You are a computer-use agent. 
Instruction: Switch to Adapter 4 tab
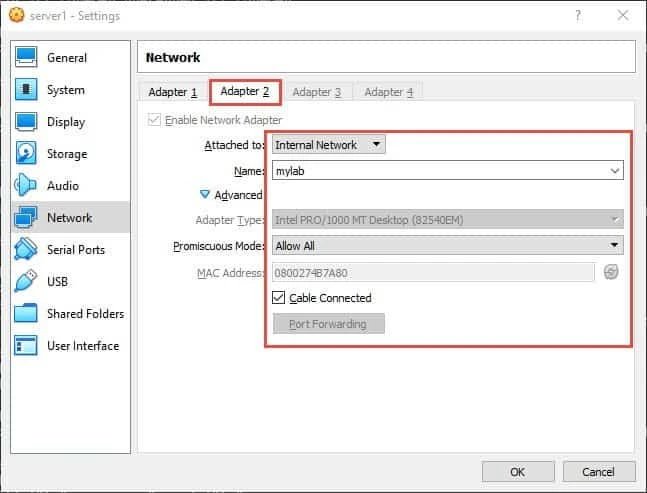(388, 92)
